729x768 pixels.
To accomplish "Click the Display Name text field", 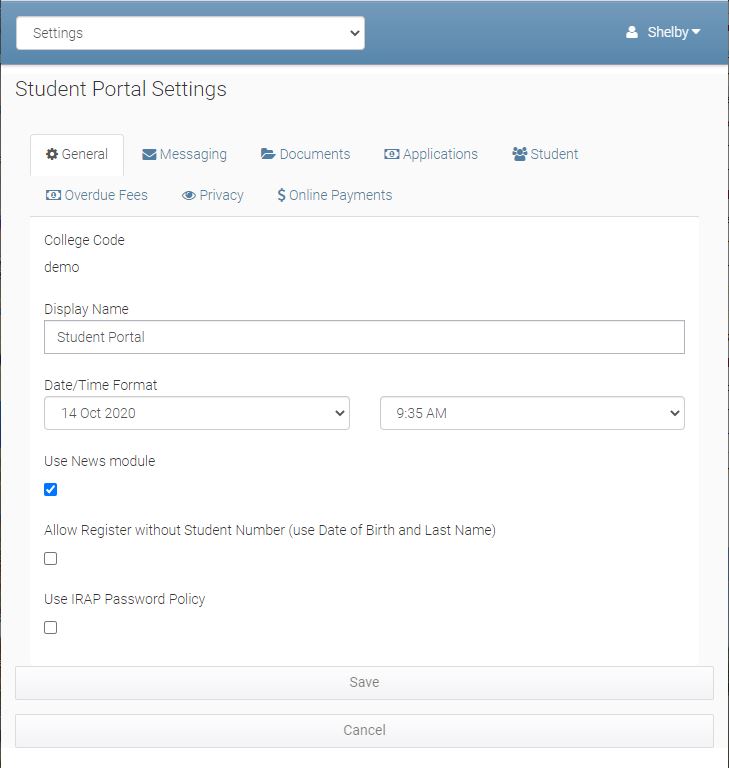I will [364, 337].
